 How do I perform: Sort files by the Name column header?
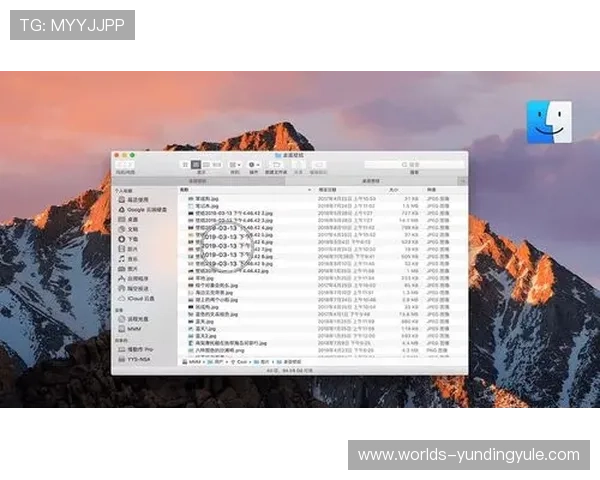click(184, 189)
